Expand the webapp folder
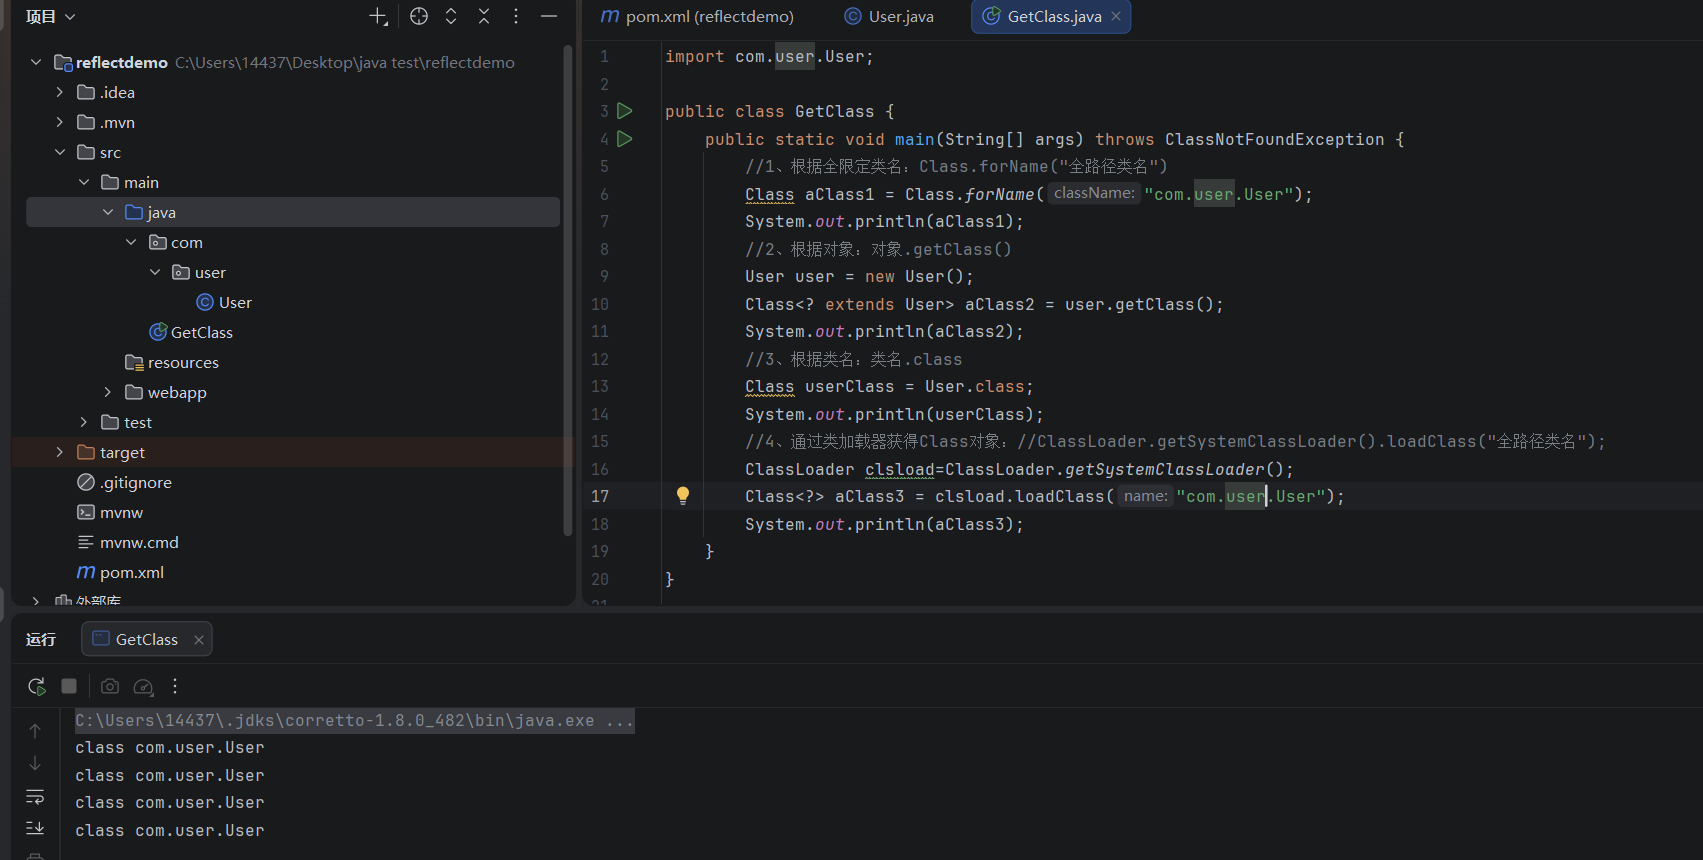 tap(108, 392)
